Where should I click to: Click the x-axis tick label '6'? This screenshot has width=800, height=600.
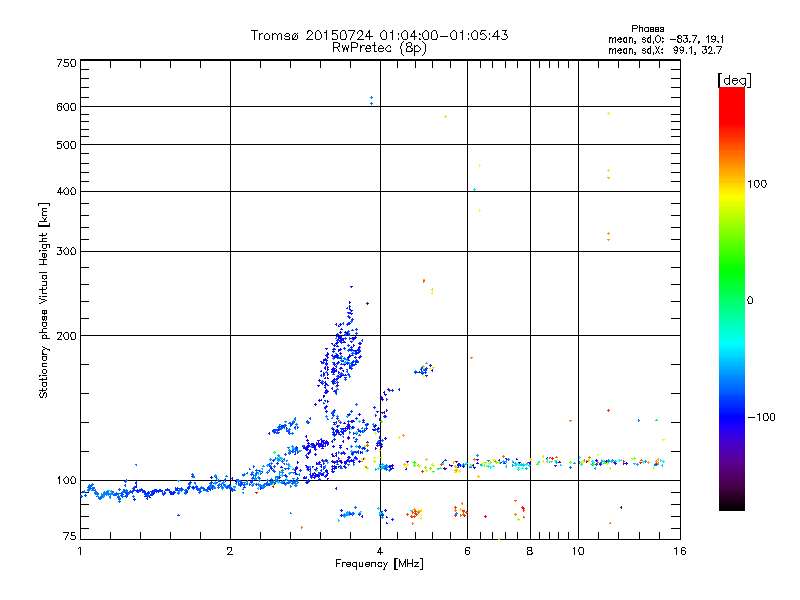click(467, 551)
